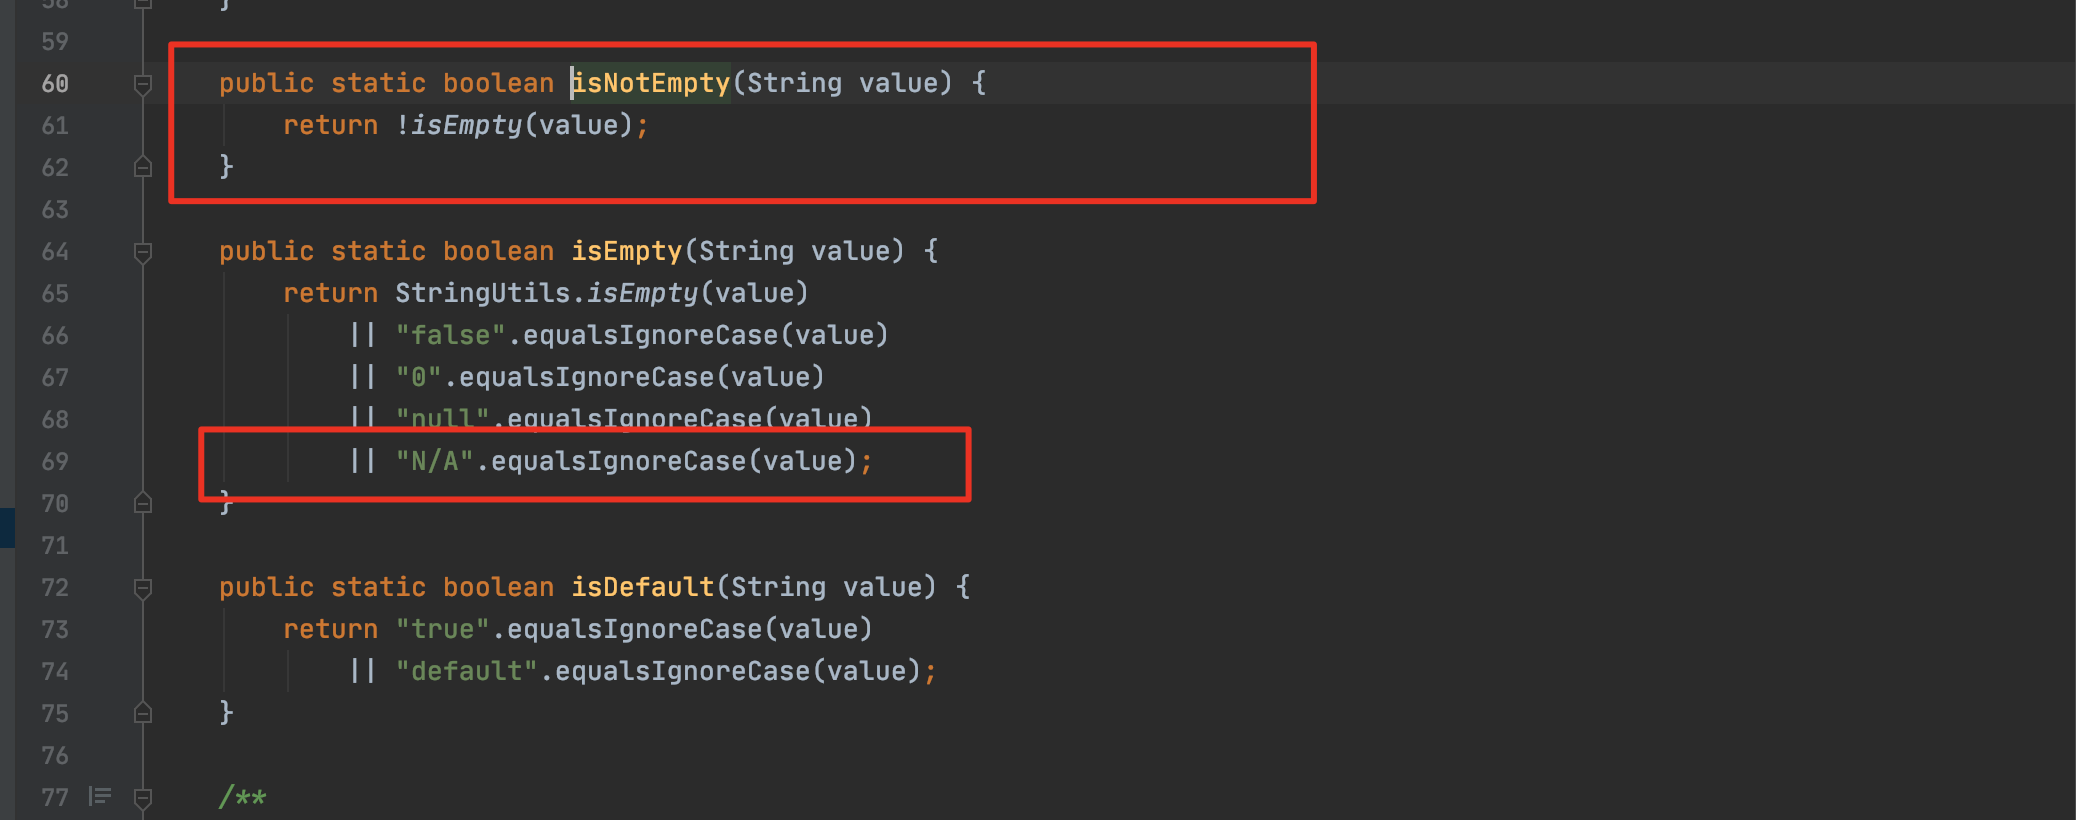
Task: Click the static keyword on line 60
Action: tap(379, 83)
